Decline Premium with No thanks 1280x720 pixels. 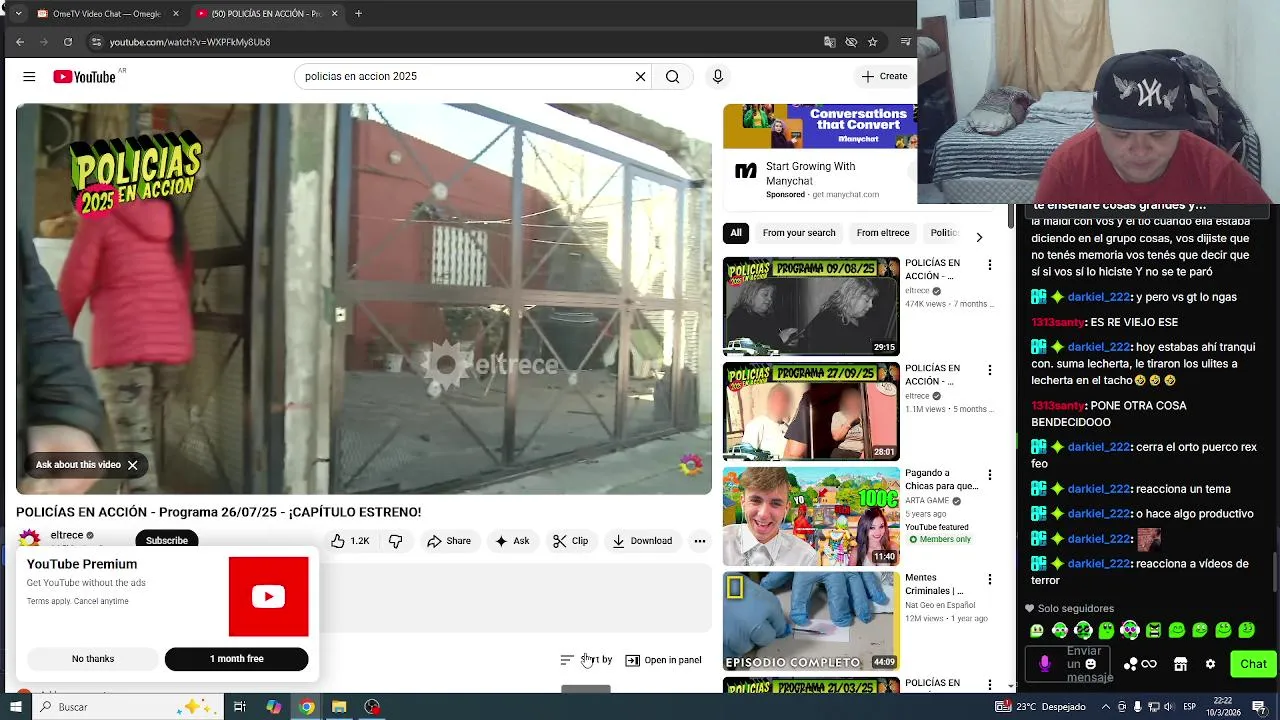click(93, 659)
